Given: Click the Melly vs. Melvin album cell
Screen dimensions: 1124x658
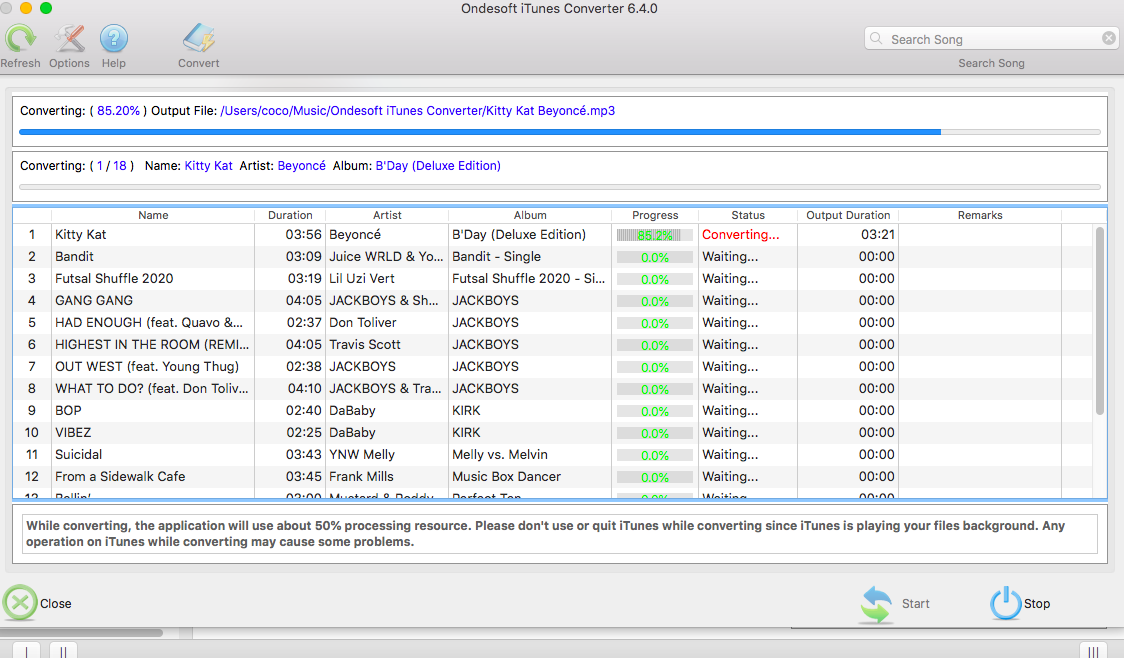Looking at the screenshot, I should 500,454.
